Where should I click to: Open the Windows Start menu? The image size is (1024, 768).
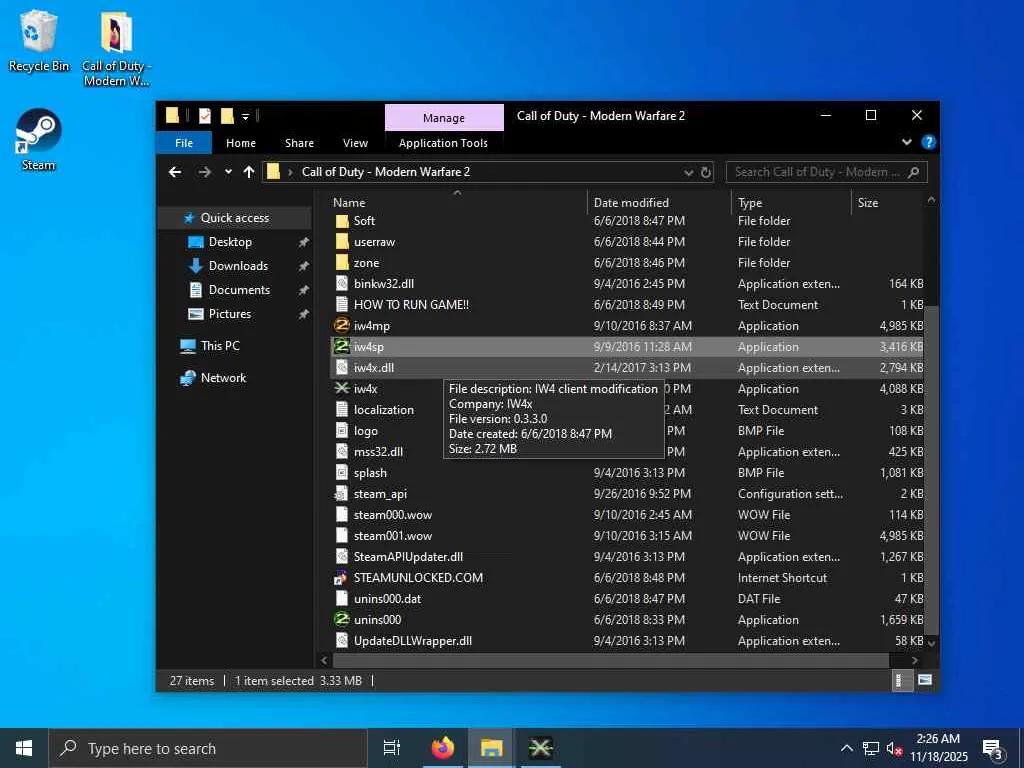point(24,748)
